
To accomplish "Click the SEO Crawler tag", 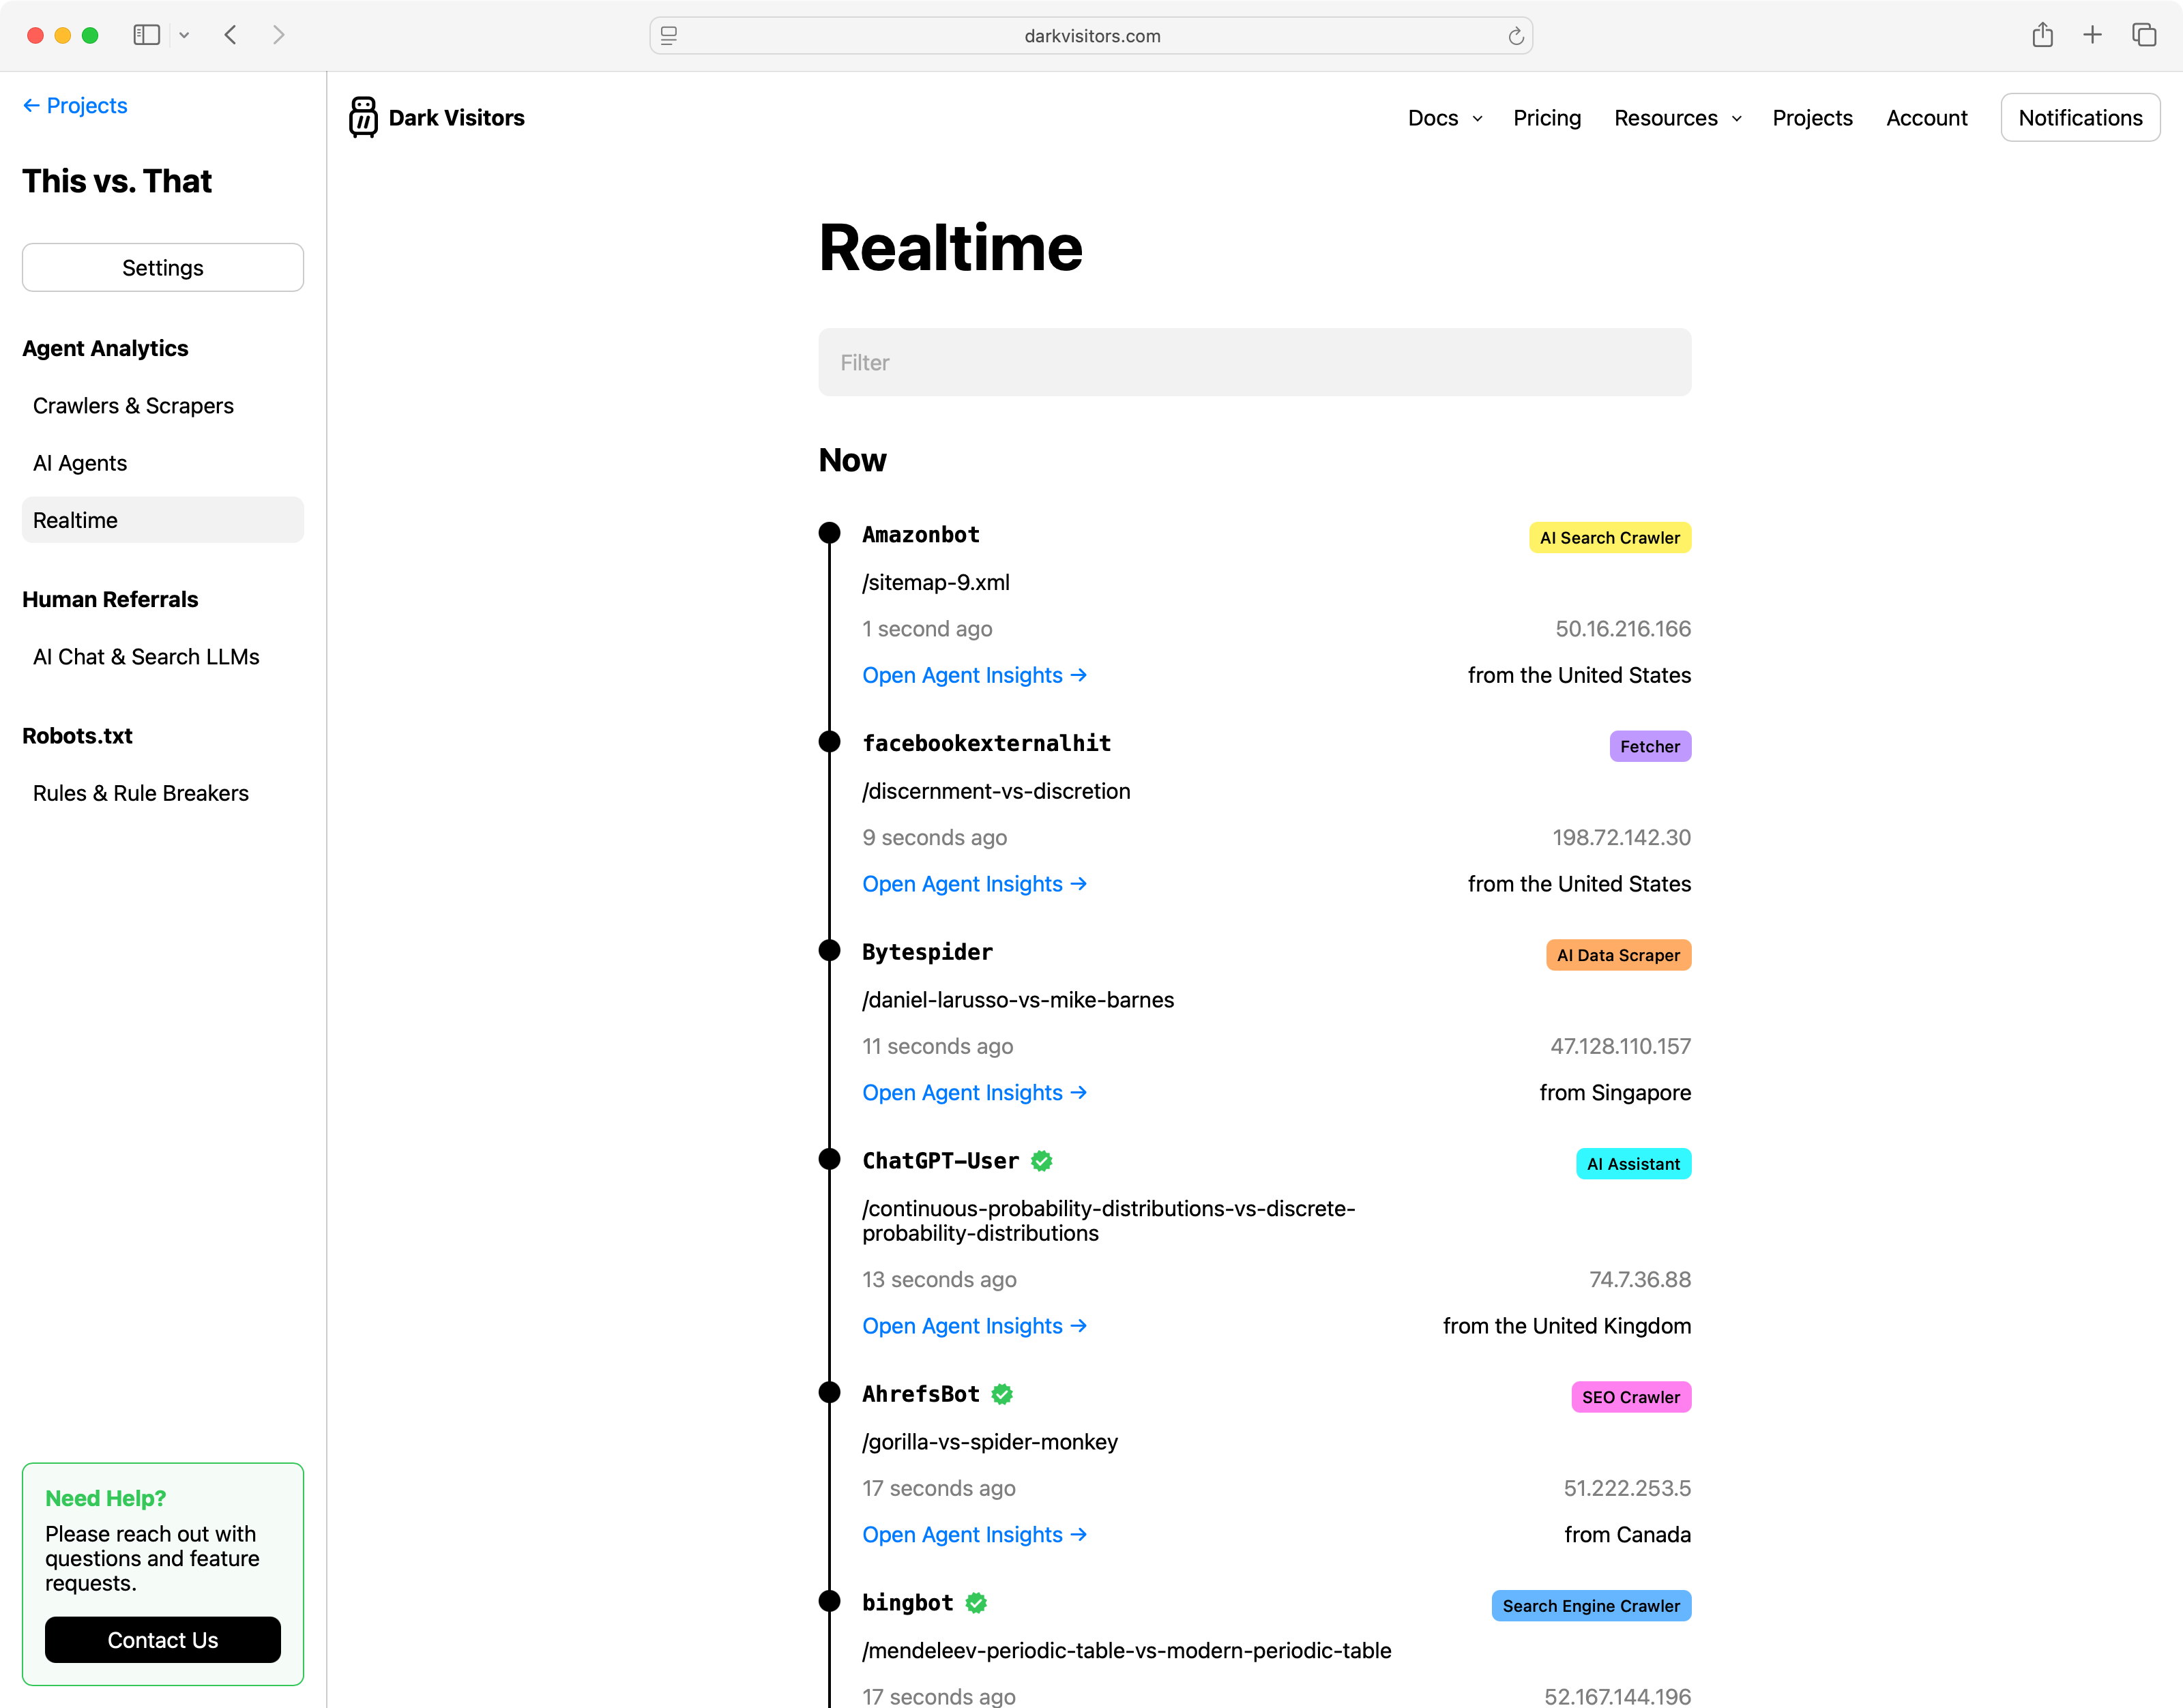I will 1631,1397.
